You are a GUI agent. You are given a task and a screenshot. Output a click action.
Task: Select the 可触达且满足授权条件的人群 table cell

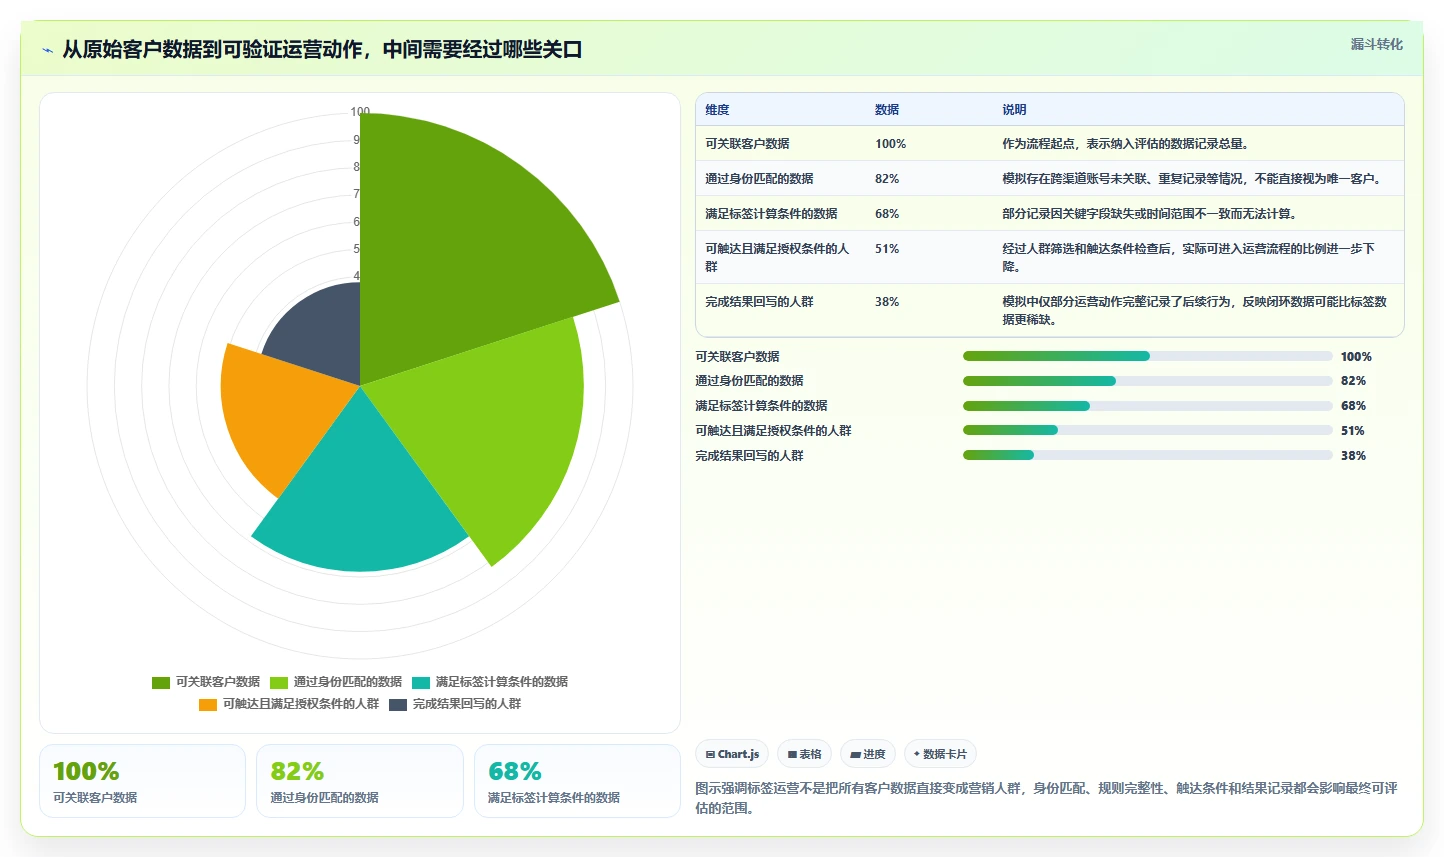780,257
